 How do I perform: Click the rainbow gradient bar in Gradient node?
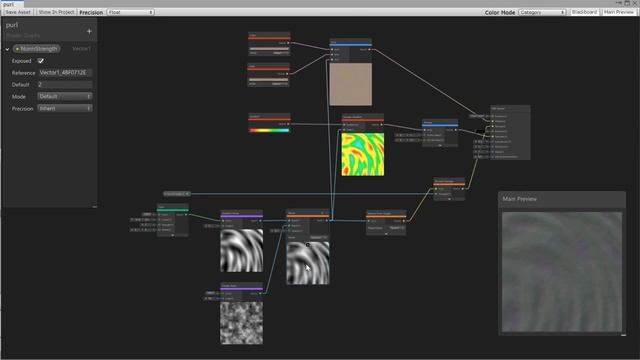pyautogui.click(x=269, y=131)
